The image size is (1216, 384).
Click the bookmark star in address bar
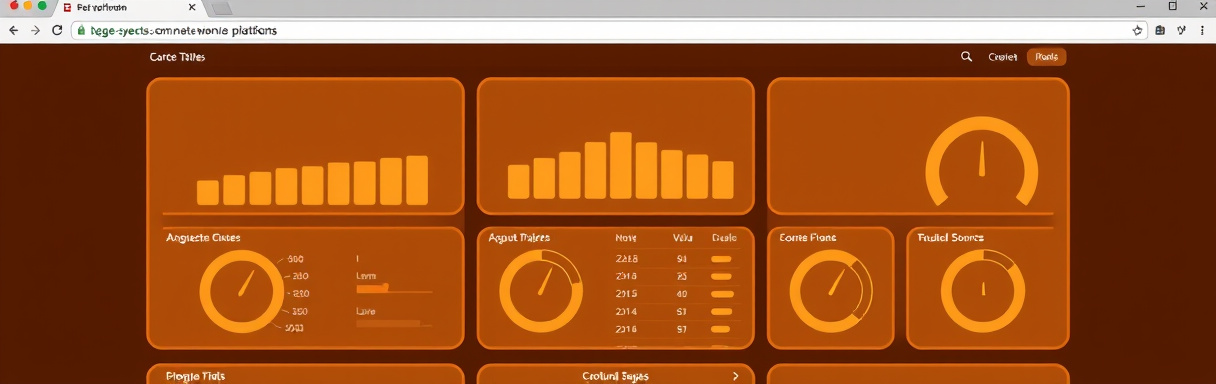pos(1138,31)
